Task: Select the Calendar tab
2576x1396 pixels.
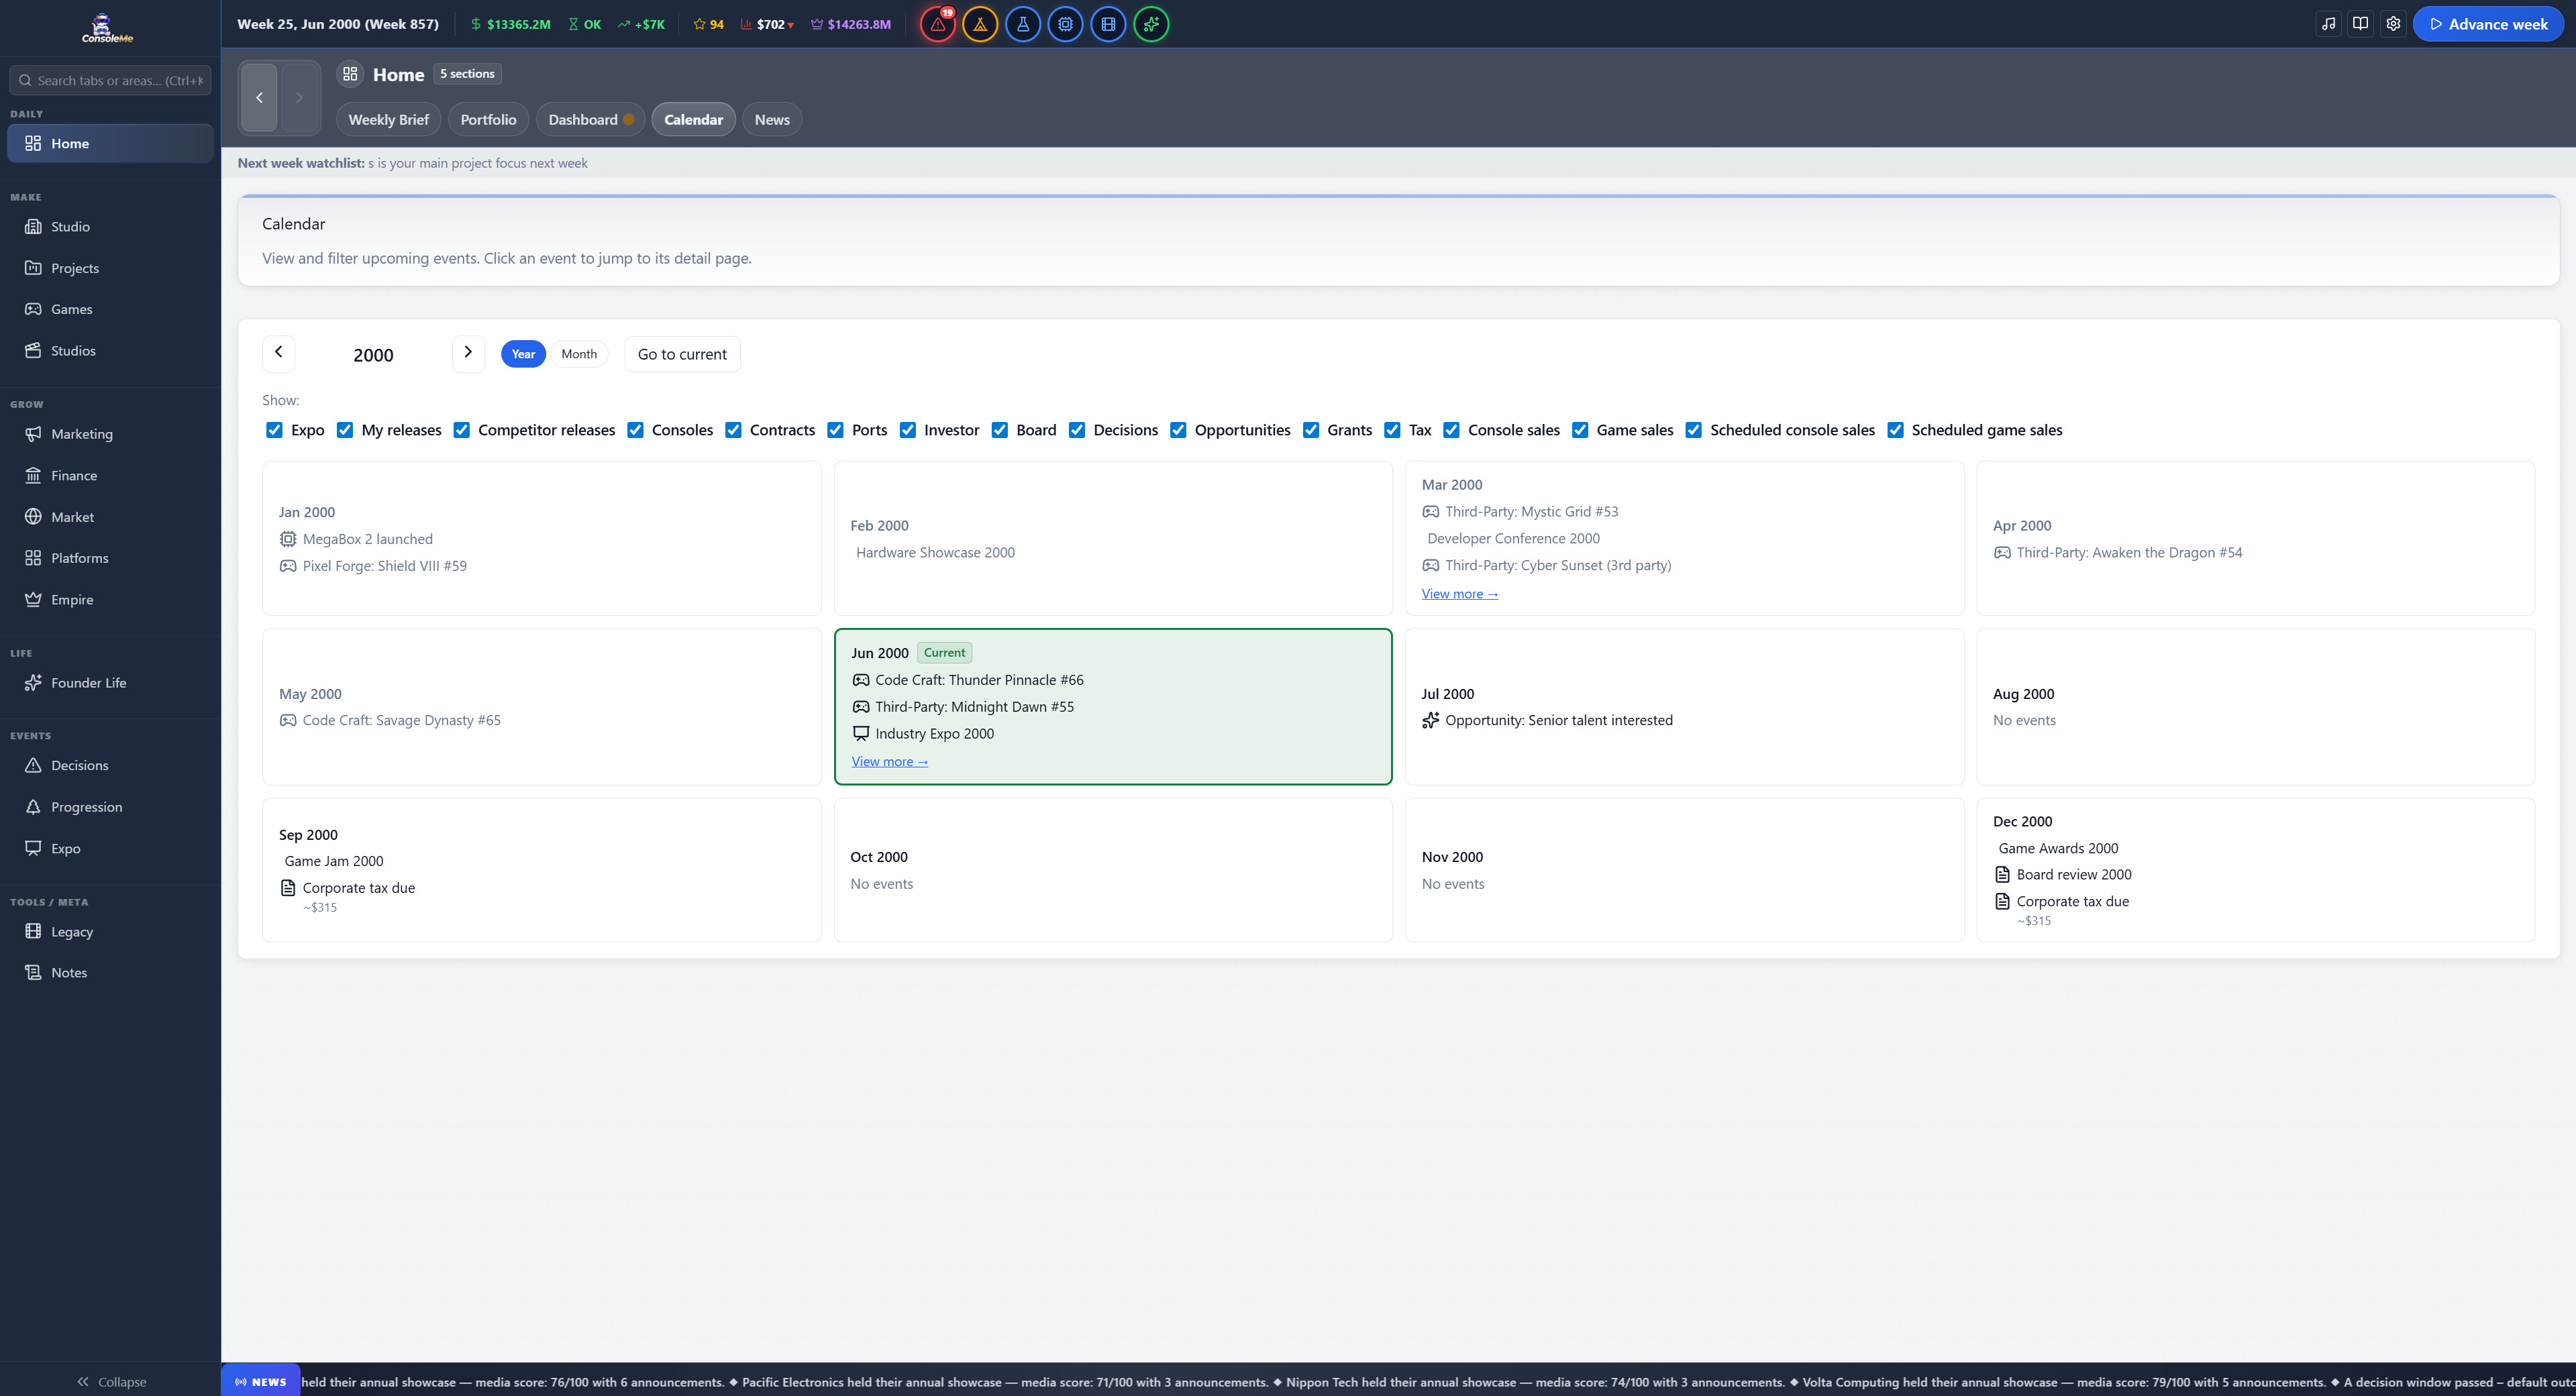Action: tap(693, 120)
